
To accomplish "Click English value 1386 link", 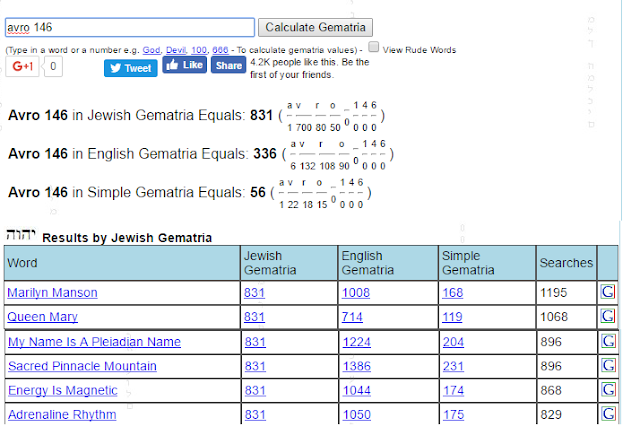I will [x=357, y=366].
